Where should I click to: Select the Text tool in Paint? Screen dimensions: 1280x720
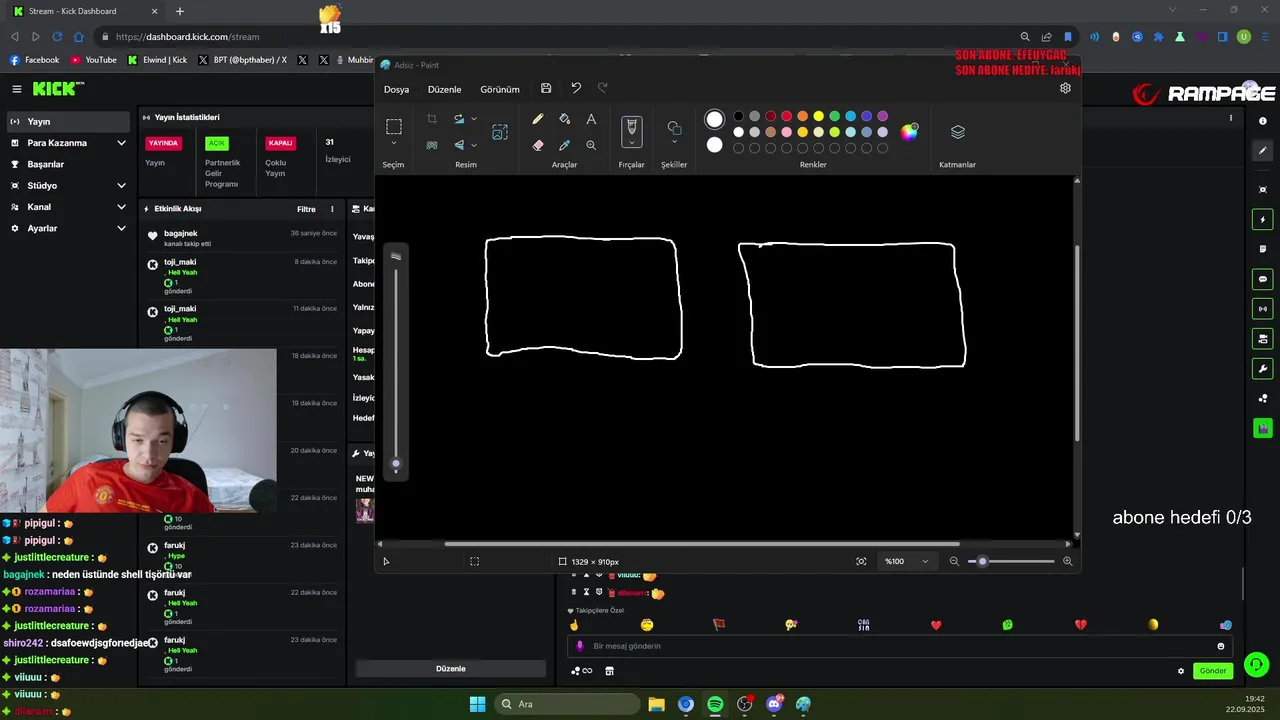[591, 119]
